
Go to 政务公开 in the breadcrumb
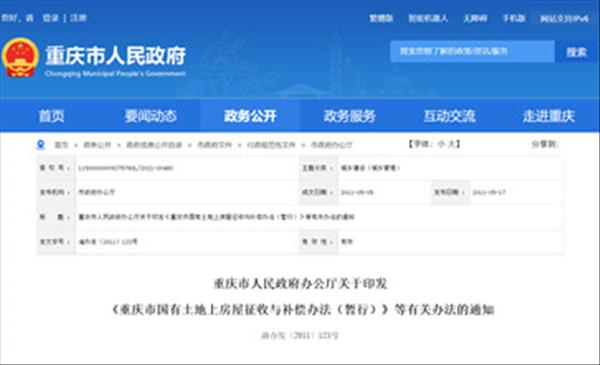97,145
